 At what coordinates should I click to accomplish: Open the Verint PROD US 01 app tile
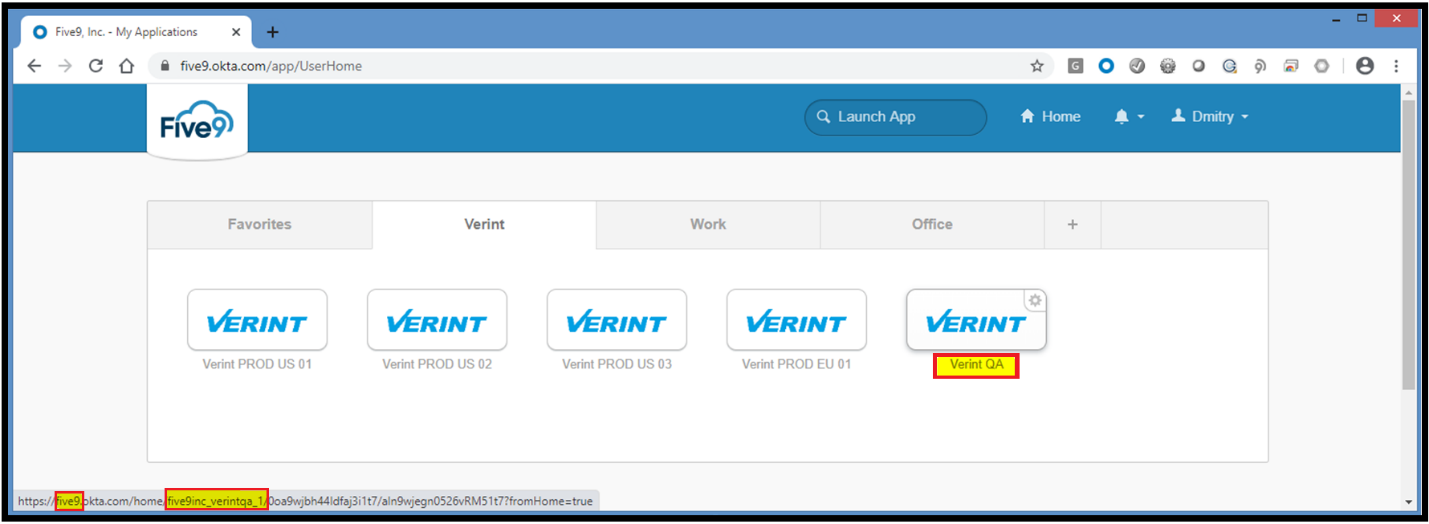pos(257,320)
